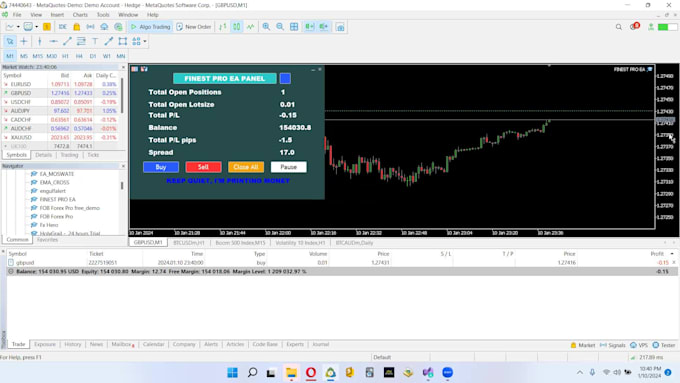
Task: Select the M1 timeframe
Action: tap(10, 56)
